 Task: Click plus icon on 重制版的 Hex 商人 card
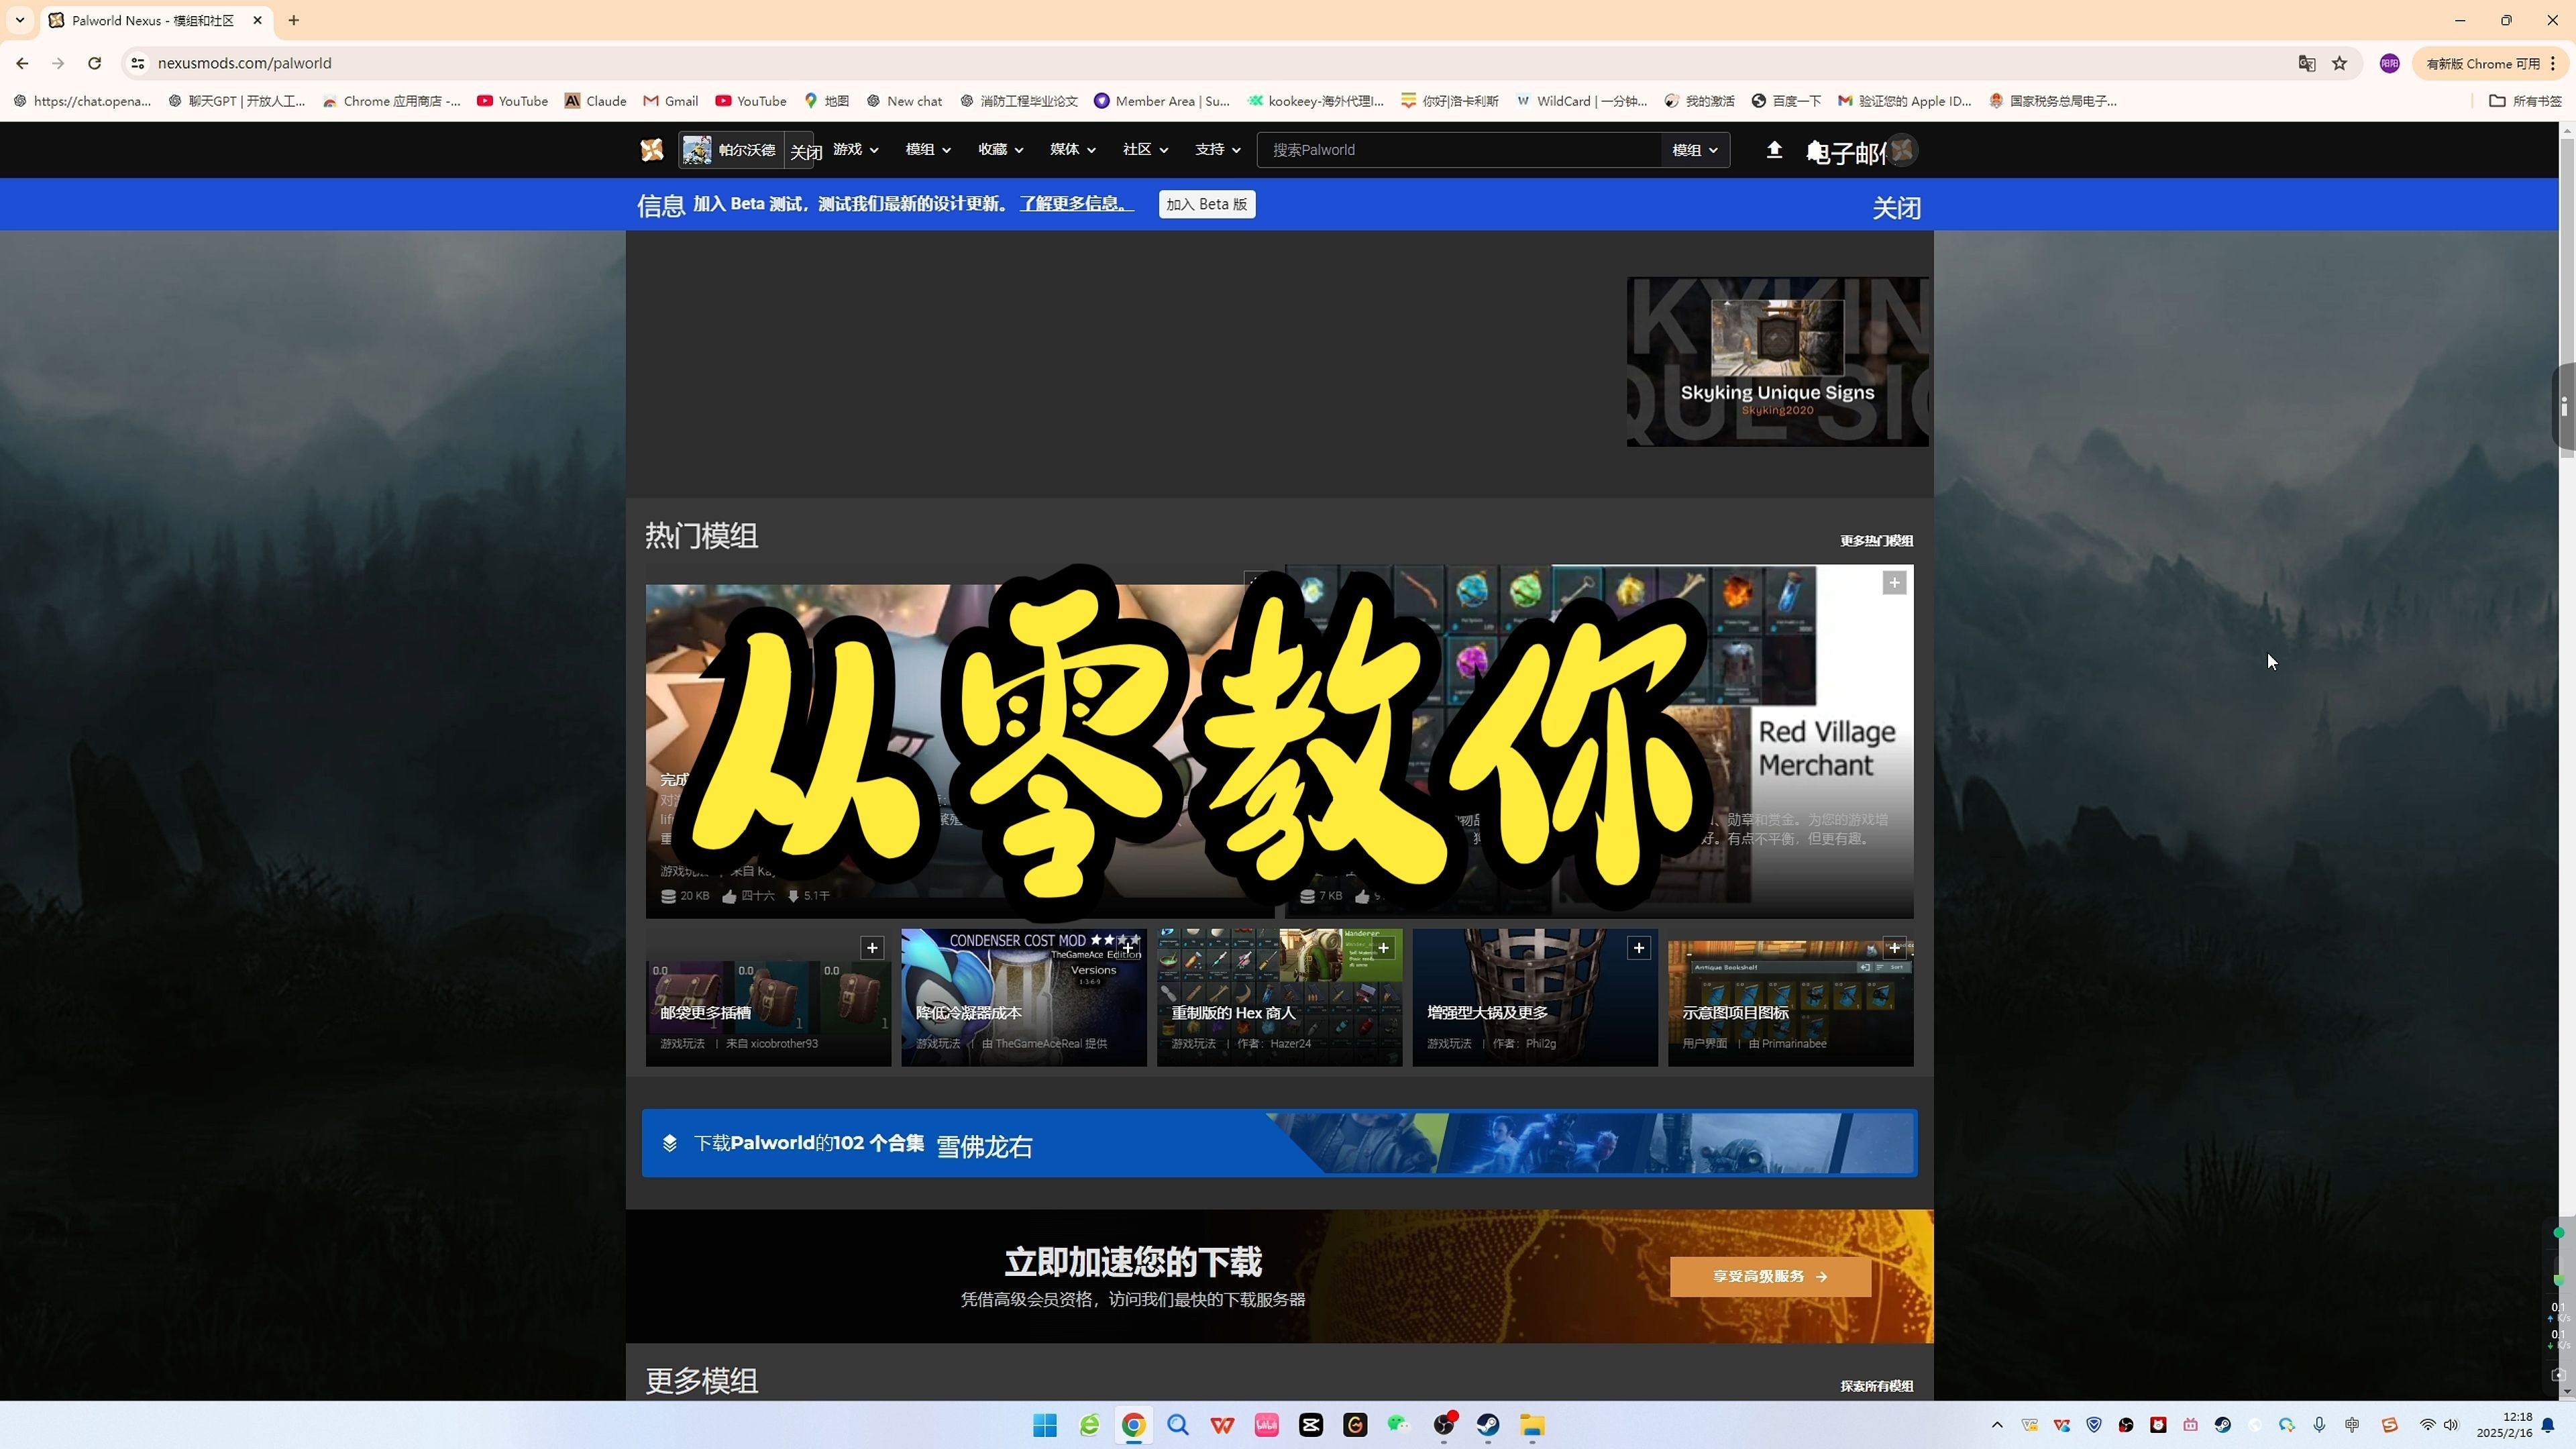[x=1383, y=948]
